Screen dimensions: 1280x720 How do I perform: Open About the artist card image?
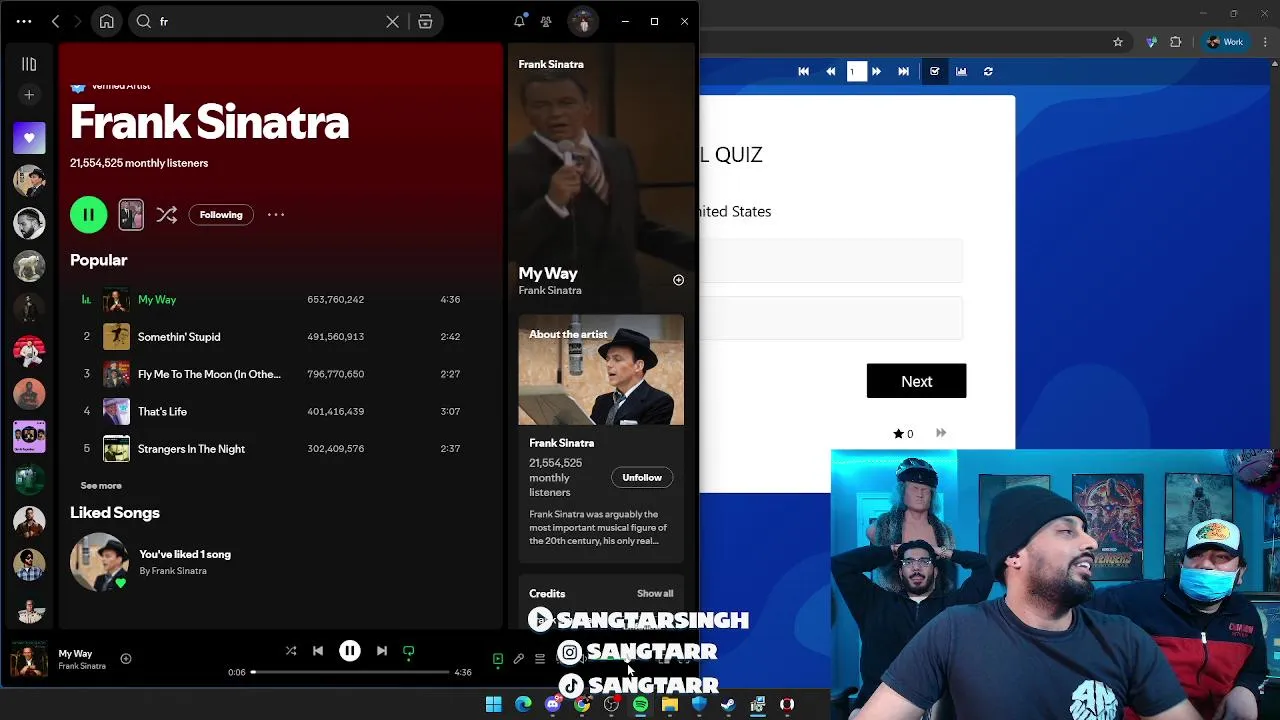(601, 370)
